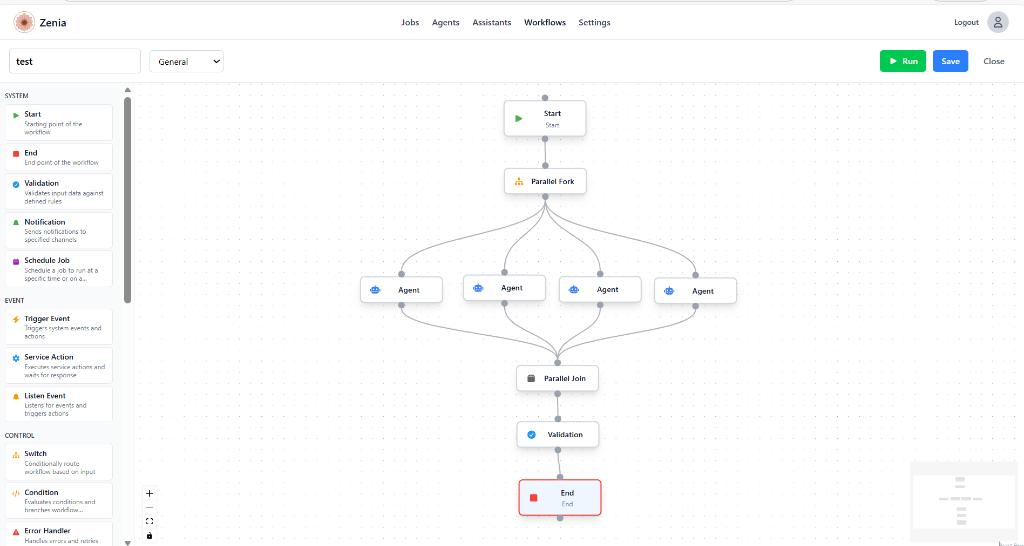Click the zoom in plus control
The width and height of the screenshot is (1024, 546).
coord(150,493)
